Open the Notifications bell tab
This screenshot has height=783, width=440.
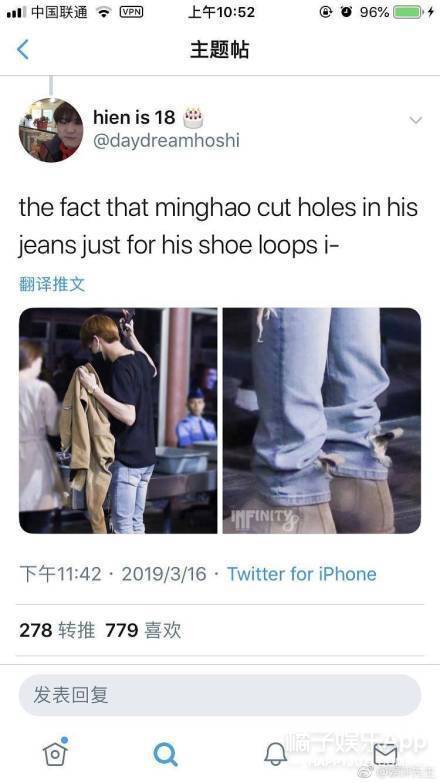pyautogui.click(x=275, y=754)
